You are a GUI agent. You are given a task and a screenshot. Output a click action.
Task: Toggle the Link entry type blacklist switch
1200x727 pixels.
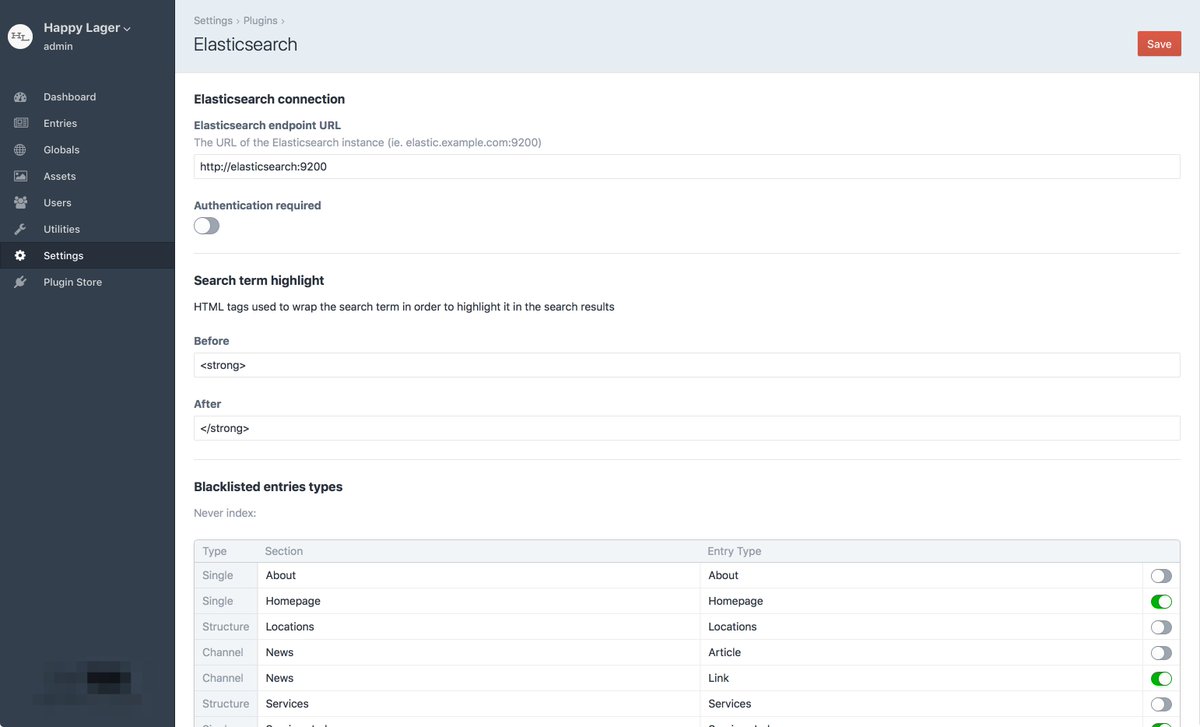(1160, 678)
